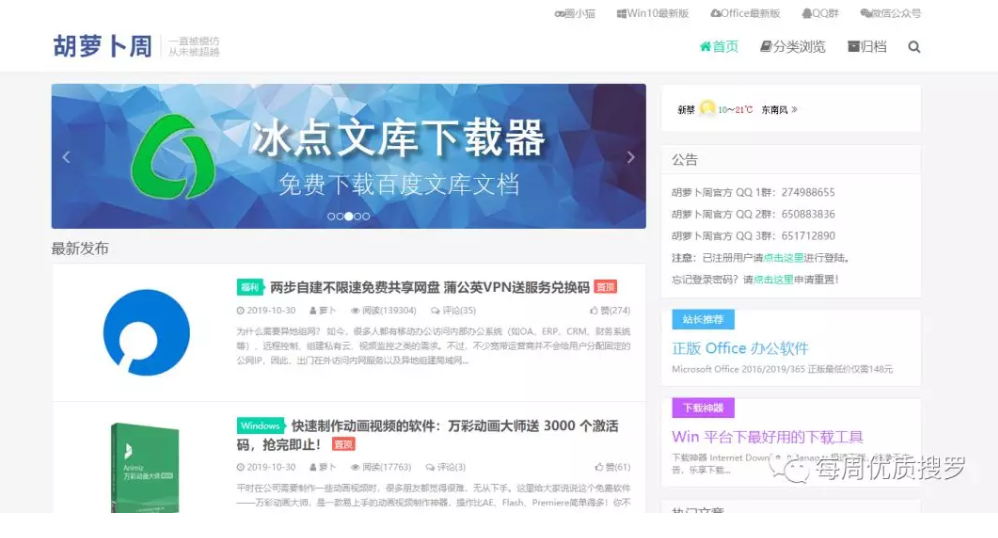Open 评论(3) comments link

click(446, 467)
